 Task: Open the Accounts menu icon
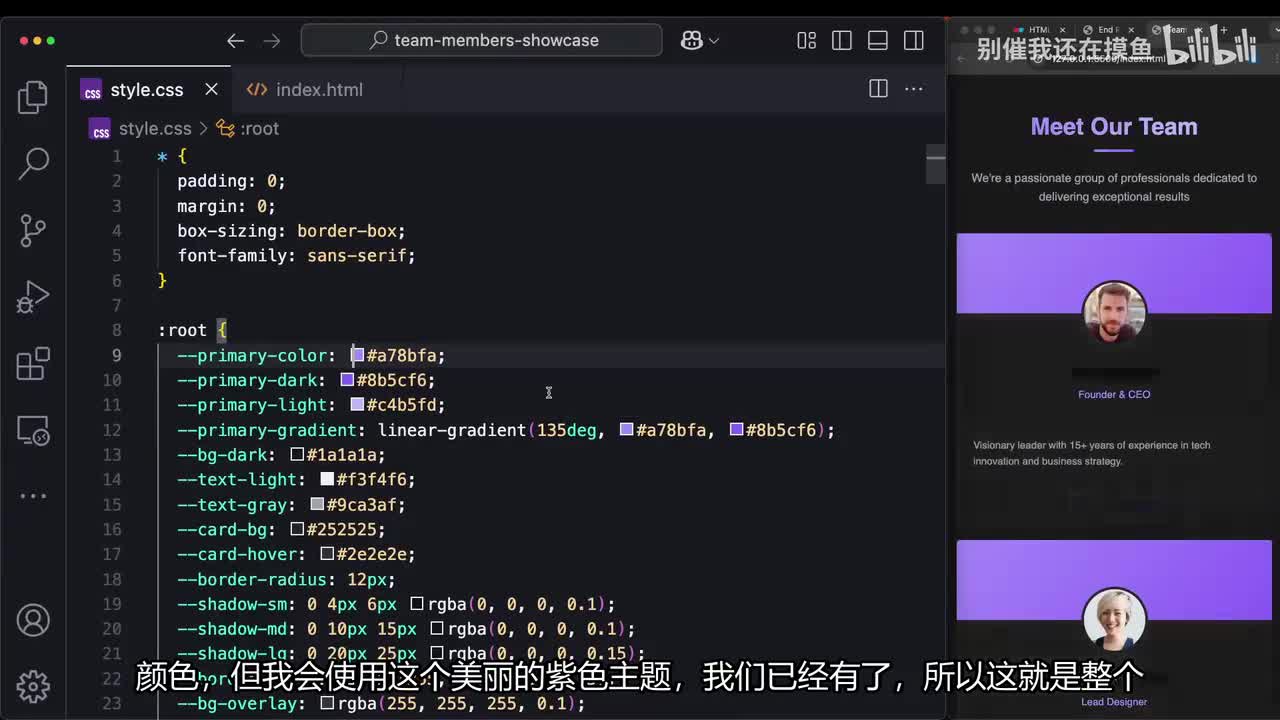[33, 620]
